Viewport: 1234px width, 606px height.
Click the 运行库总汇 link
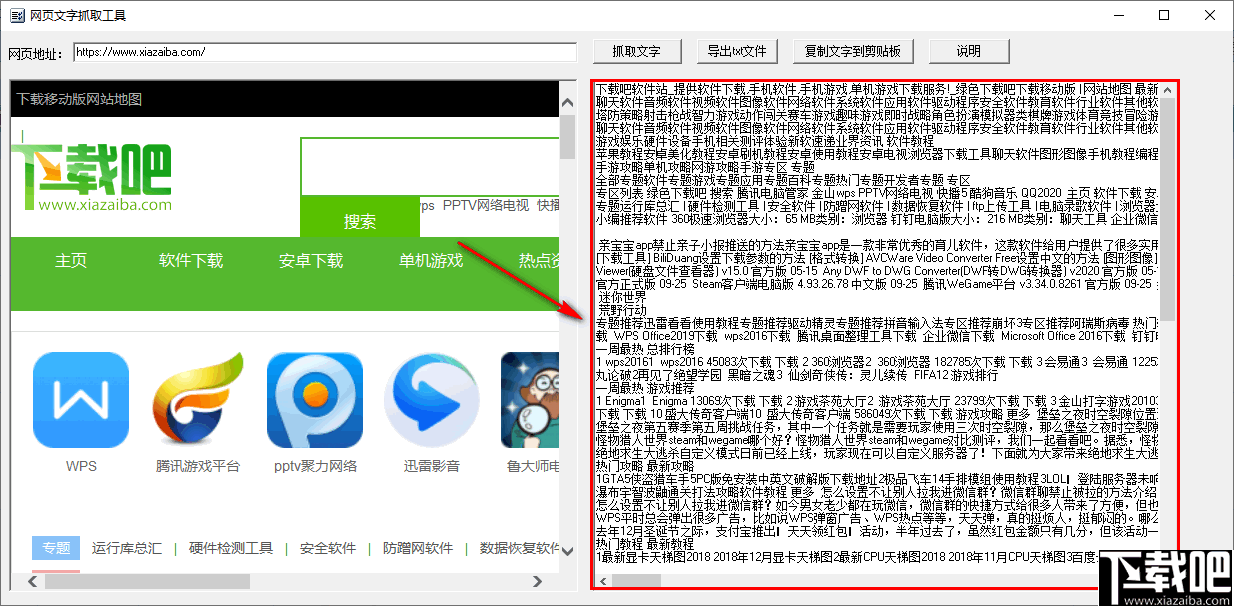click(127, 548)
